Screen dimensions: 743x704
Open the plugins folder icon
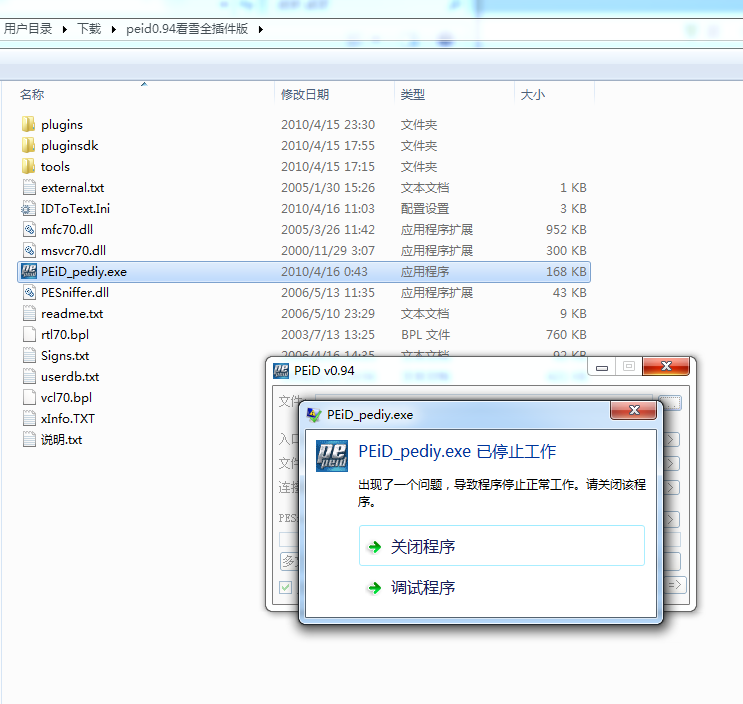point(28,125)
